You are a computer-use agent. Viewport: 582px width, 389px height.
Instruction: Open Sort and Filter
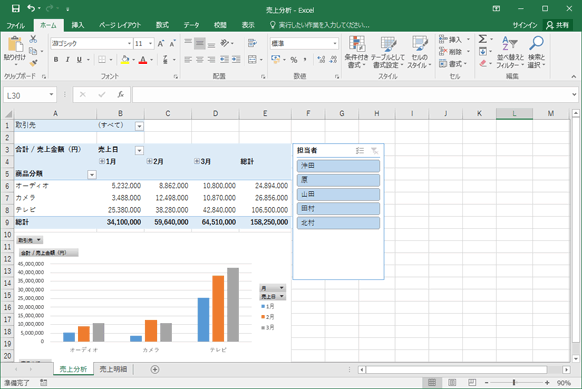510,52
